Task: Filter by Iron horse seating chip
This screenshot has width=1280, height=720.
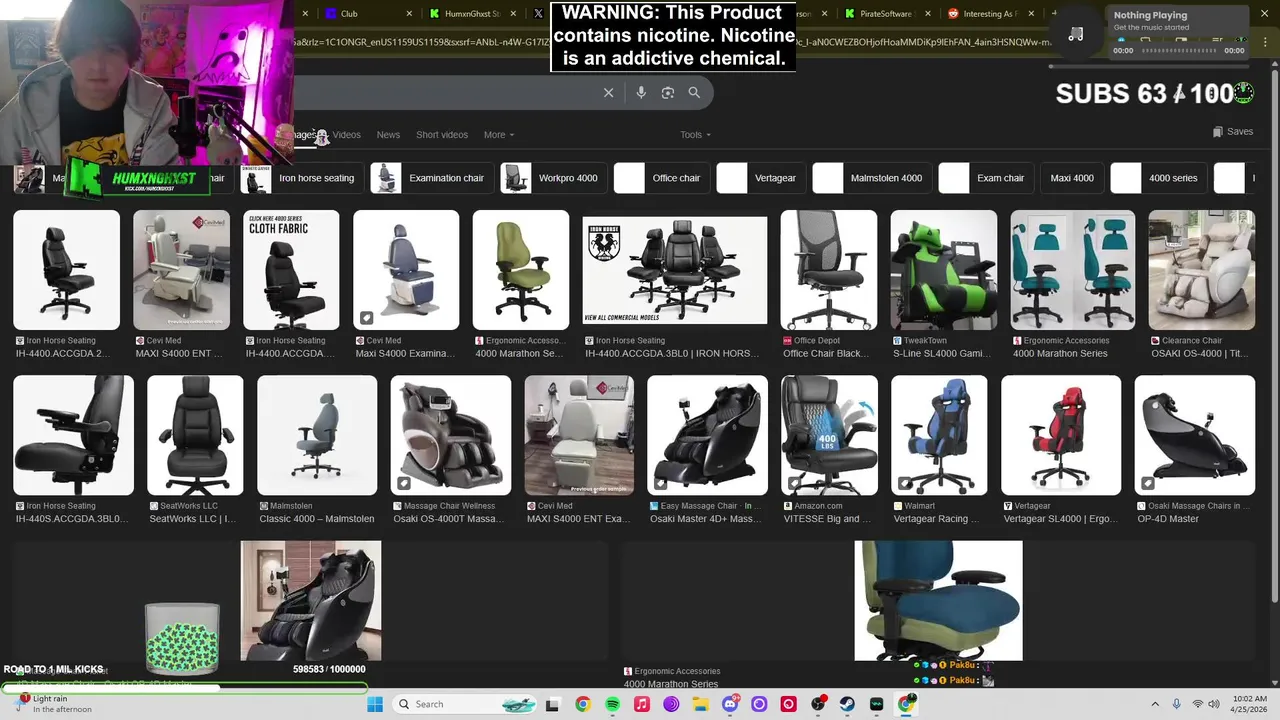Action: [x=300, y=178]
